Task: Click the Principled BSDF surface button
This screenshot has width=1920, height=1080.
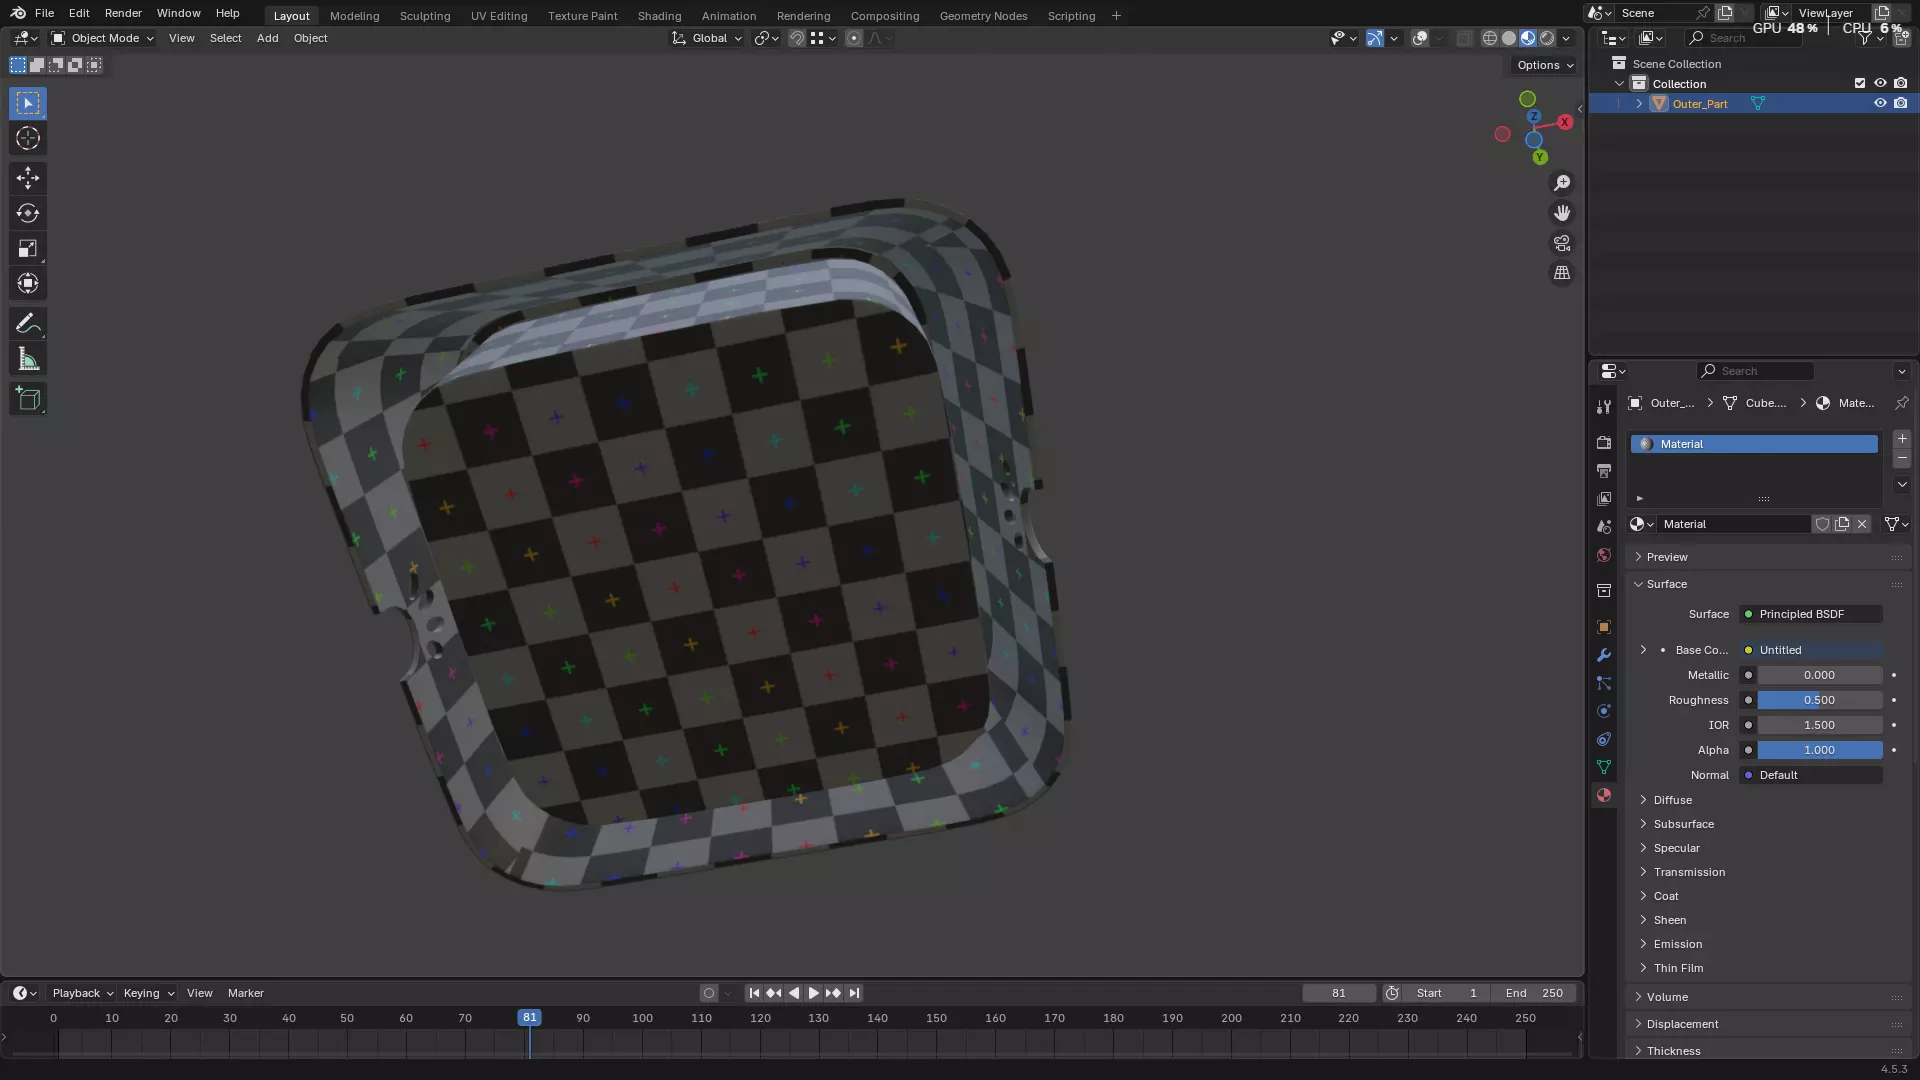Action: [1810, 614]
